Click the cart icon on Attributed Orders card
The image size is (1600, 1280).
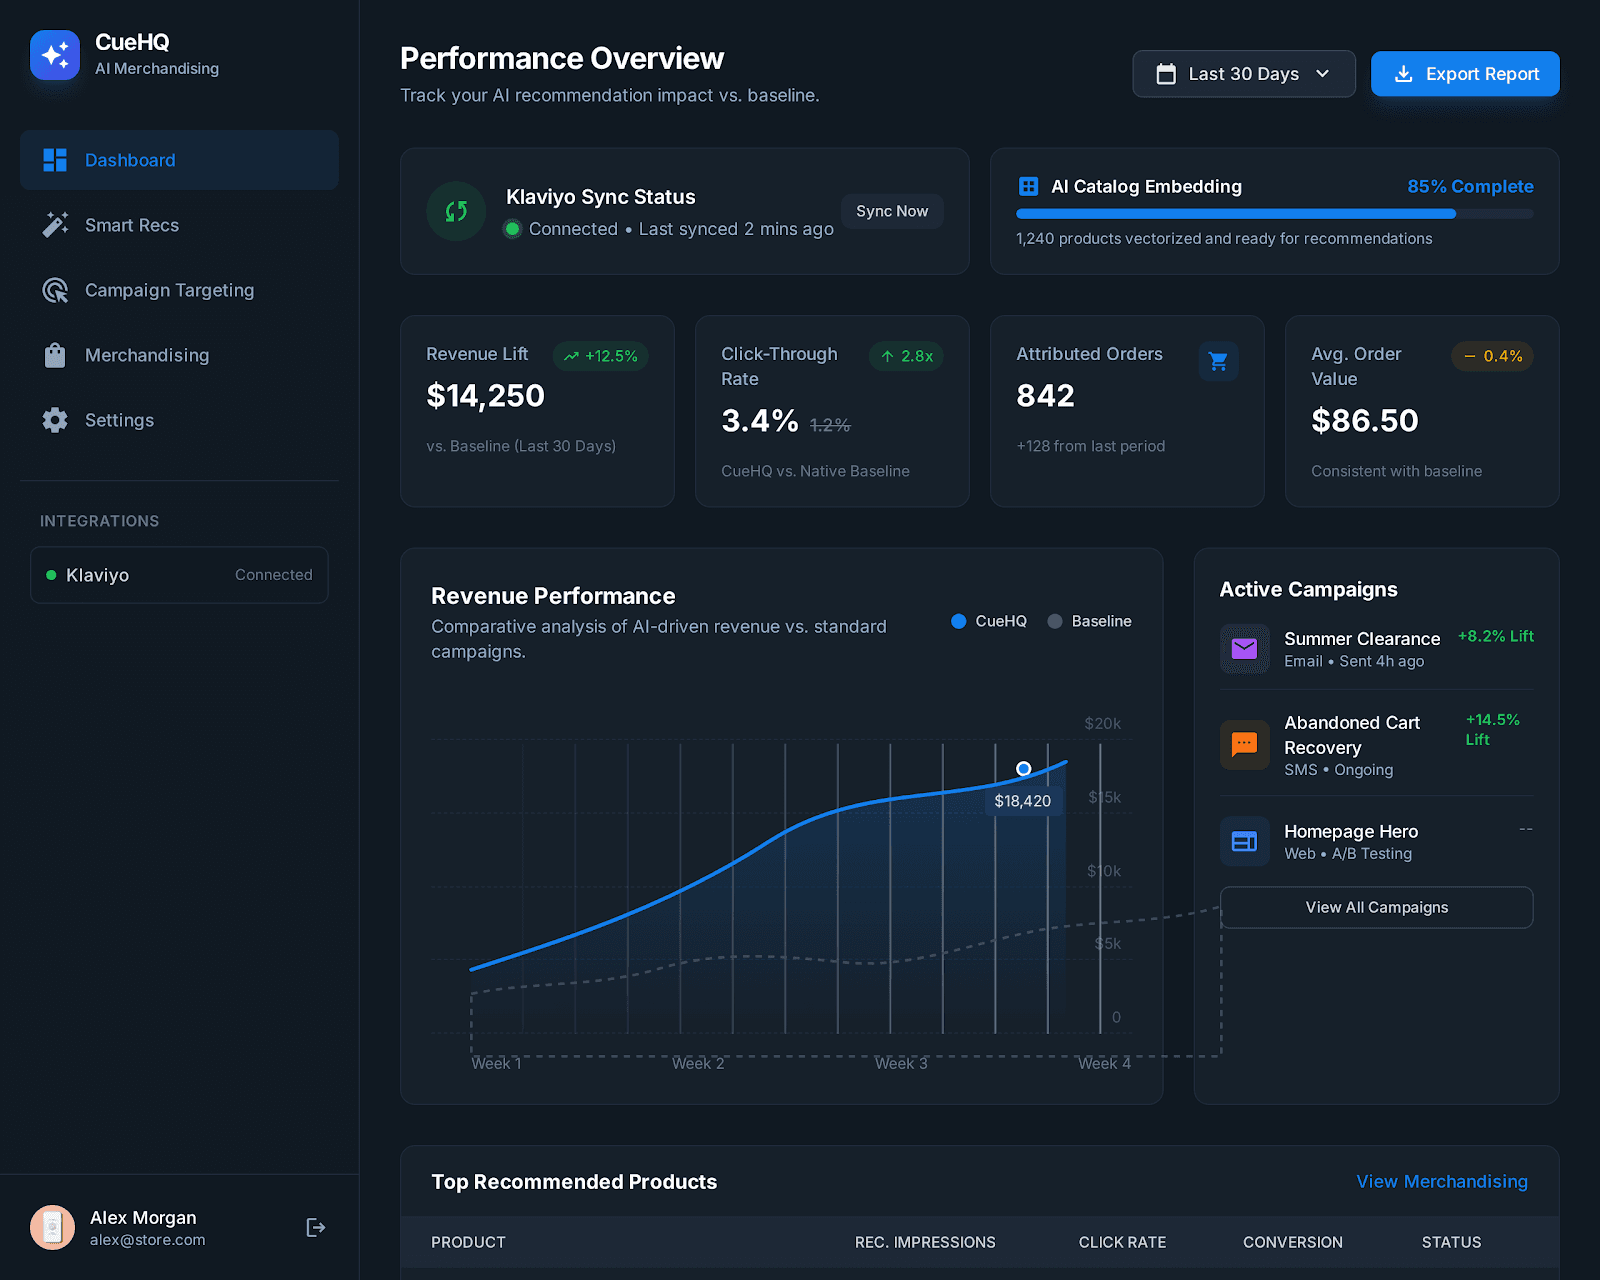point(1218,361)
